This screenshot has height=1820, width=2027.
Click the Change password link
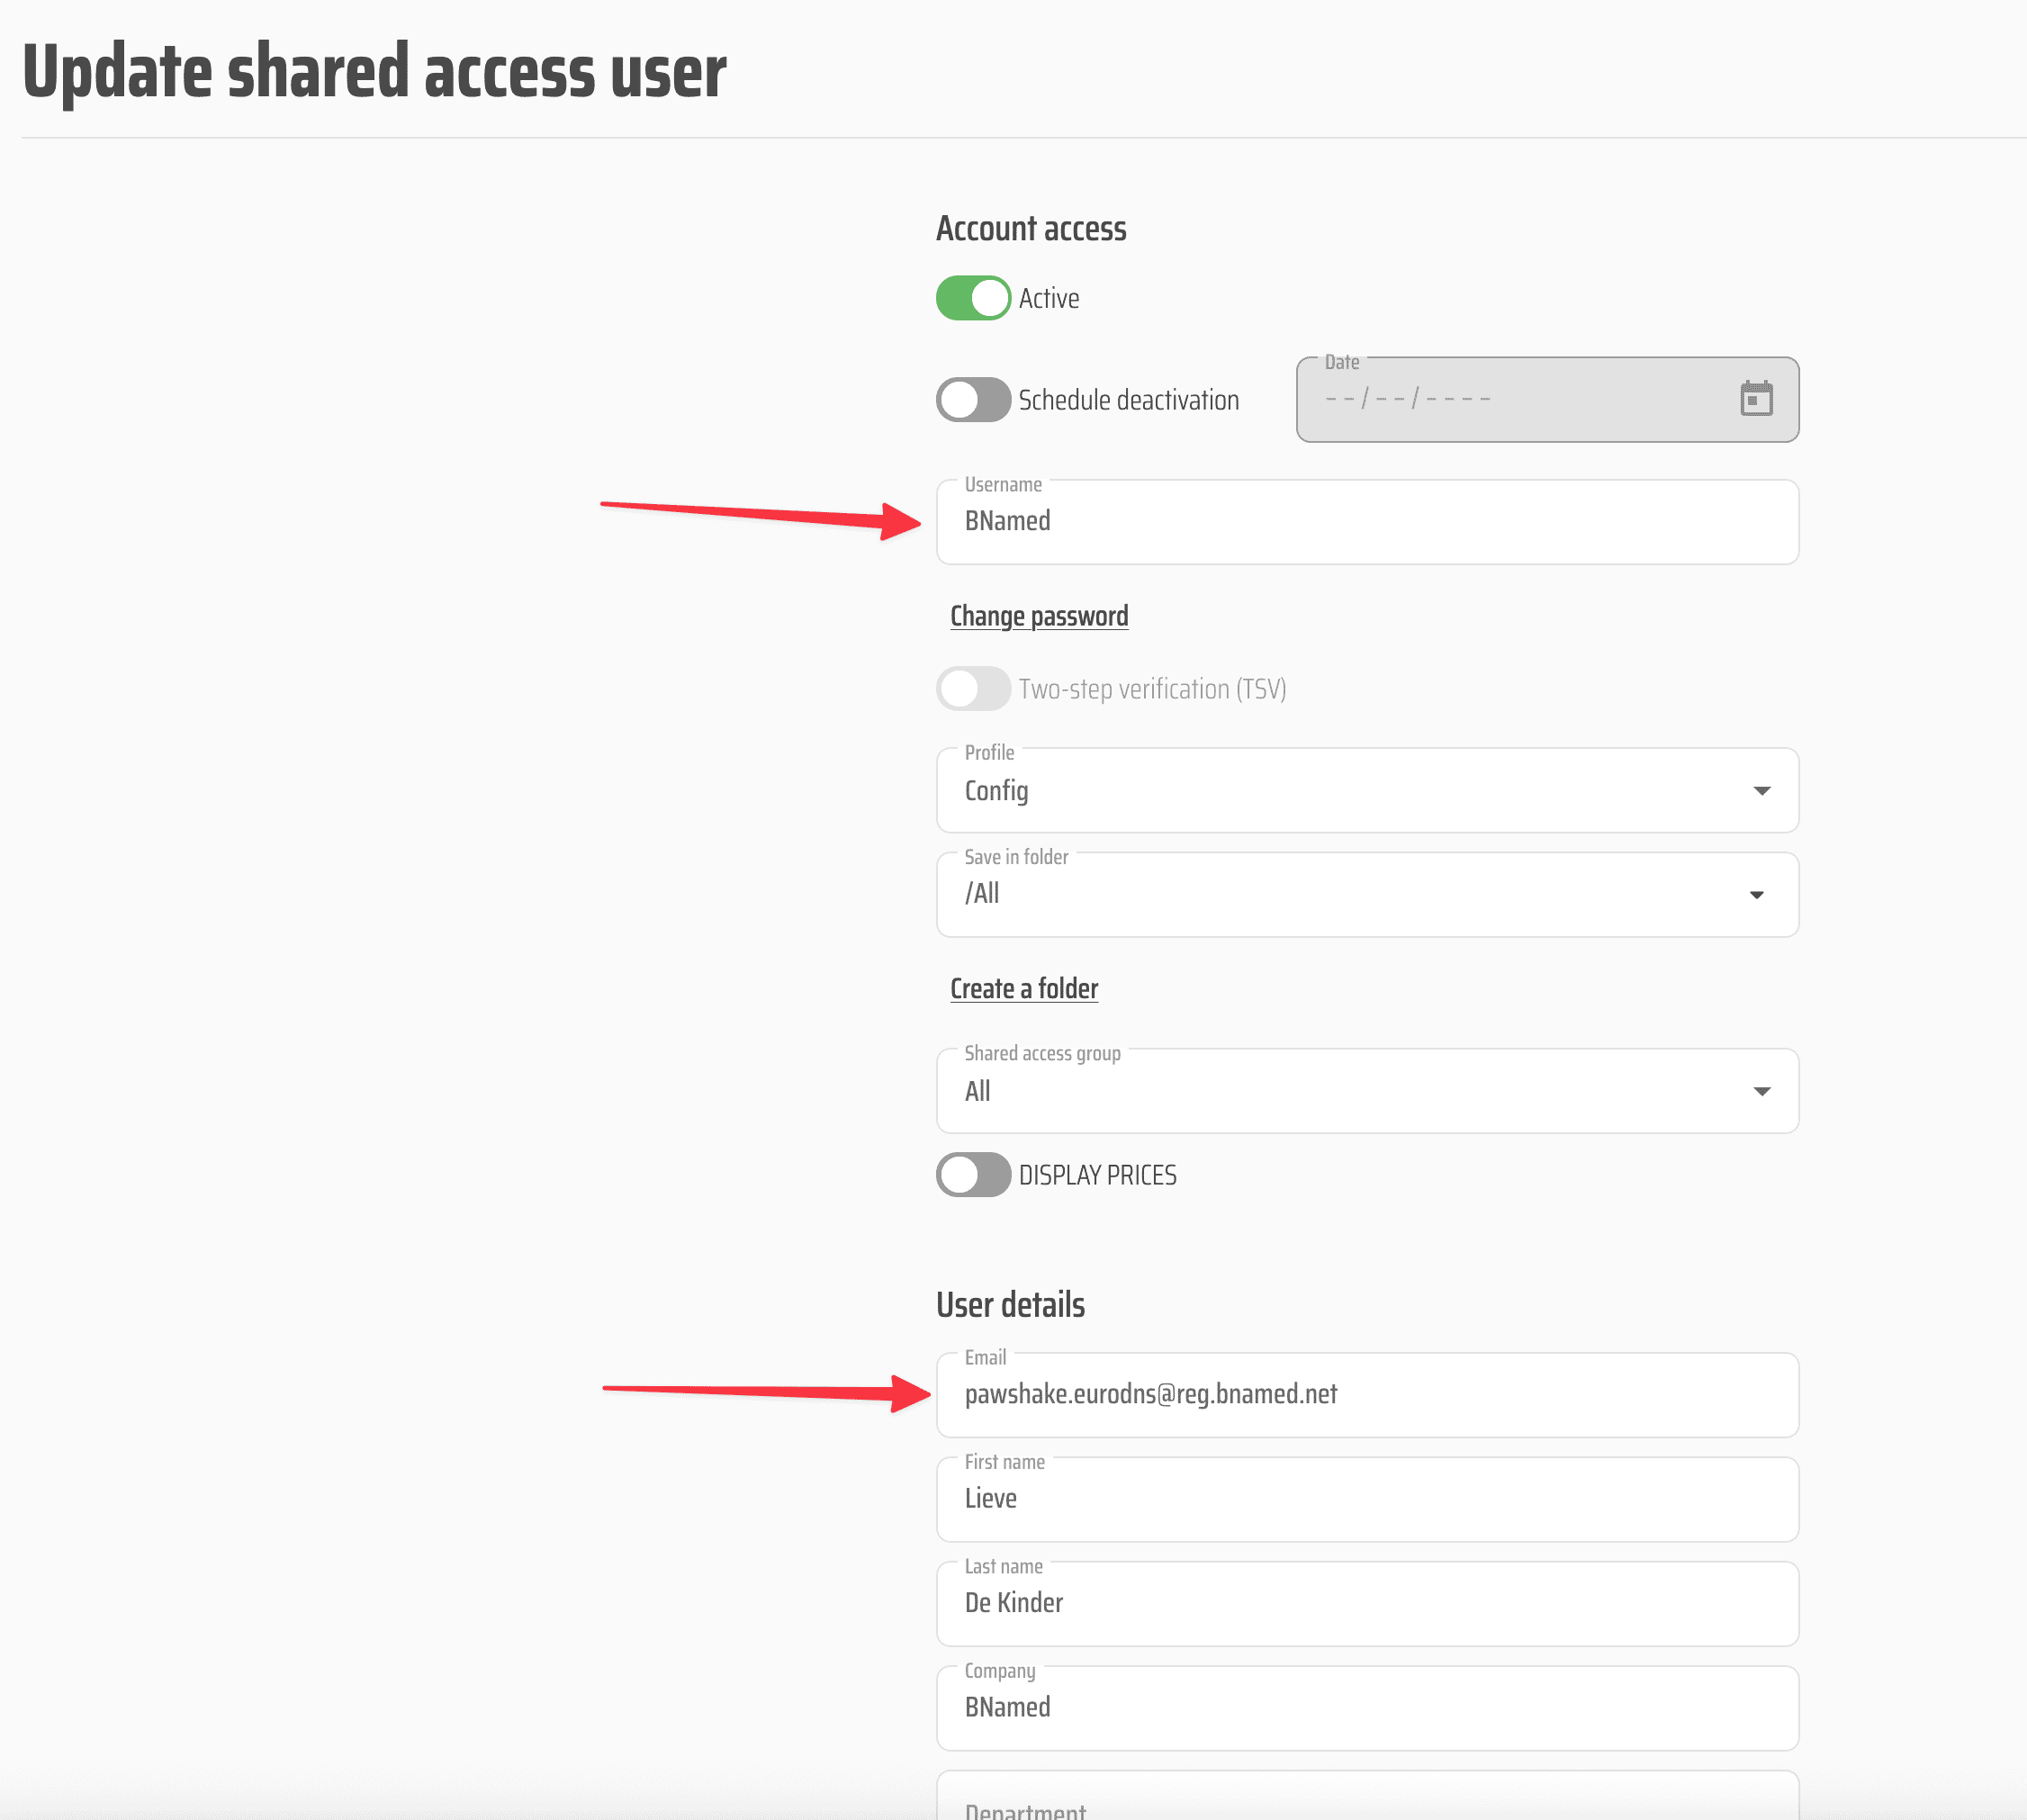1038,616
